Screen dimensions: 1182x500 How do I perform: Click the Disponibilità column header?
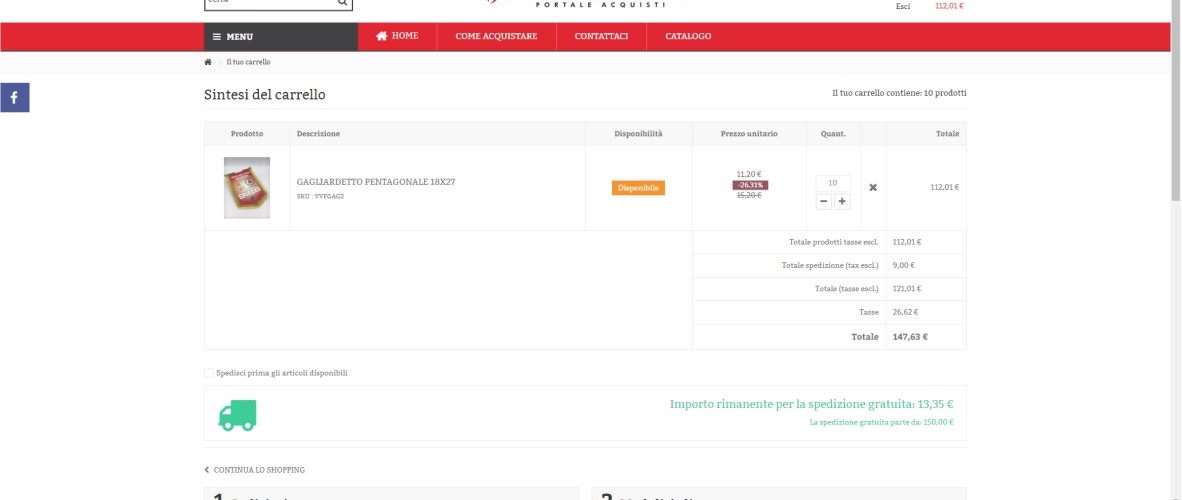coord(638,133)
